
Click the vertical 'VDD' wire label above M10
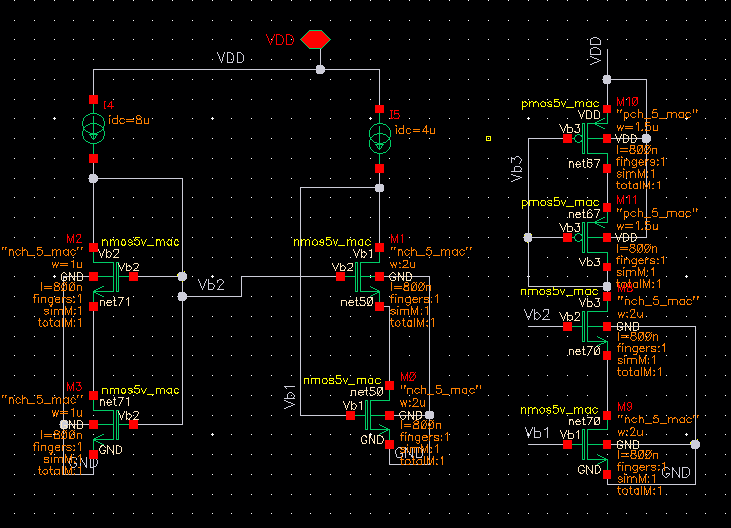[596, 51]
